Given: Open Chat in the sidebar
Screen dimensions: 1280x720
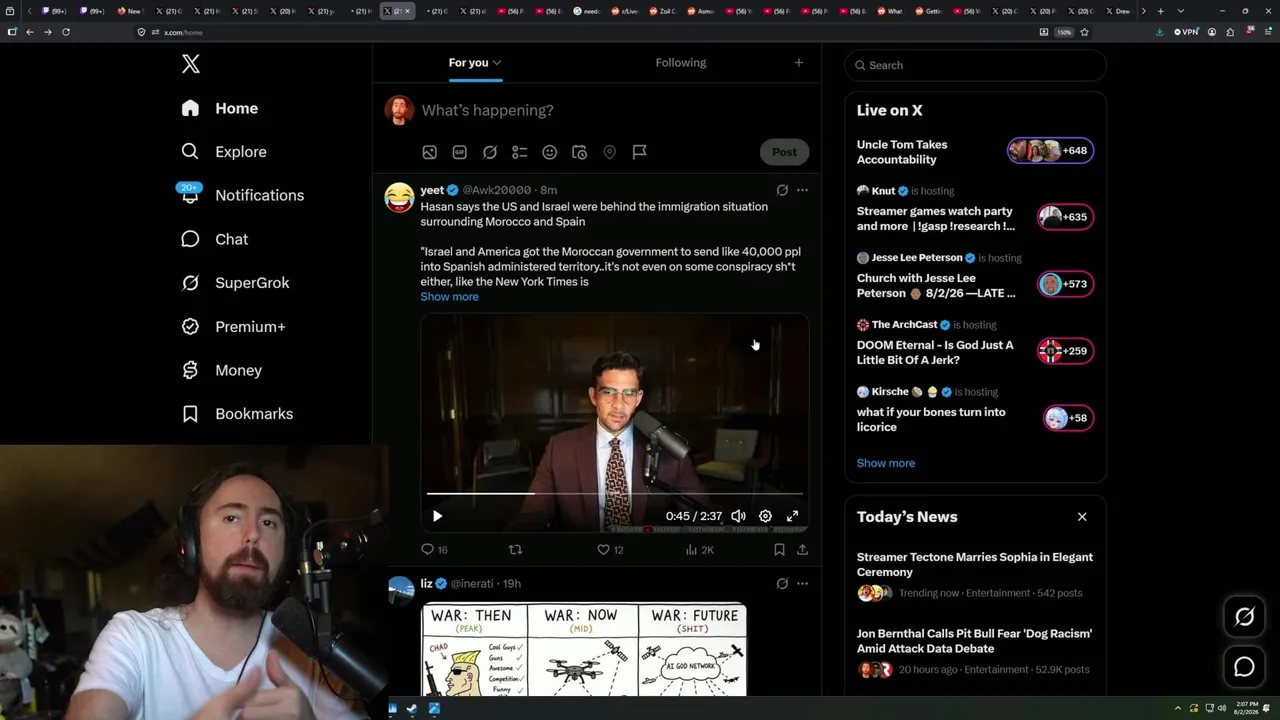Looking at the screenshot, I should pos(214,239).
